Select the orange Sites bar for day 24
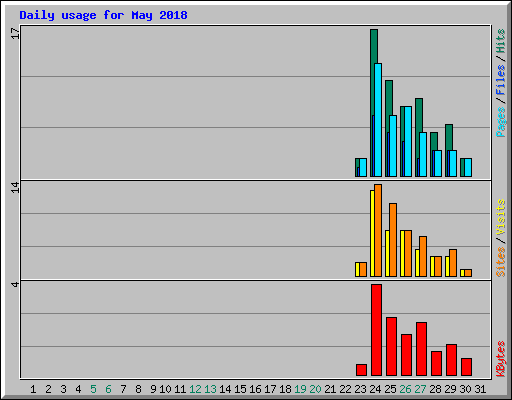The height and width of the screenshot is (400, 512). (378, 230)
